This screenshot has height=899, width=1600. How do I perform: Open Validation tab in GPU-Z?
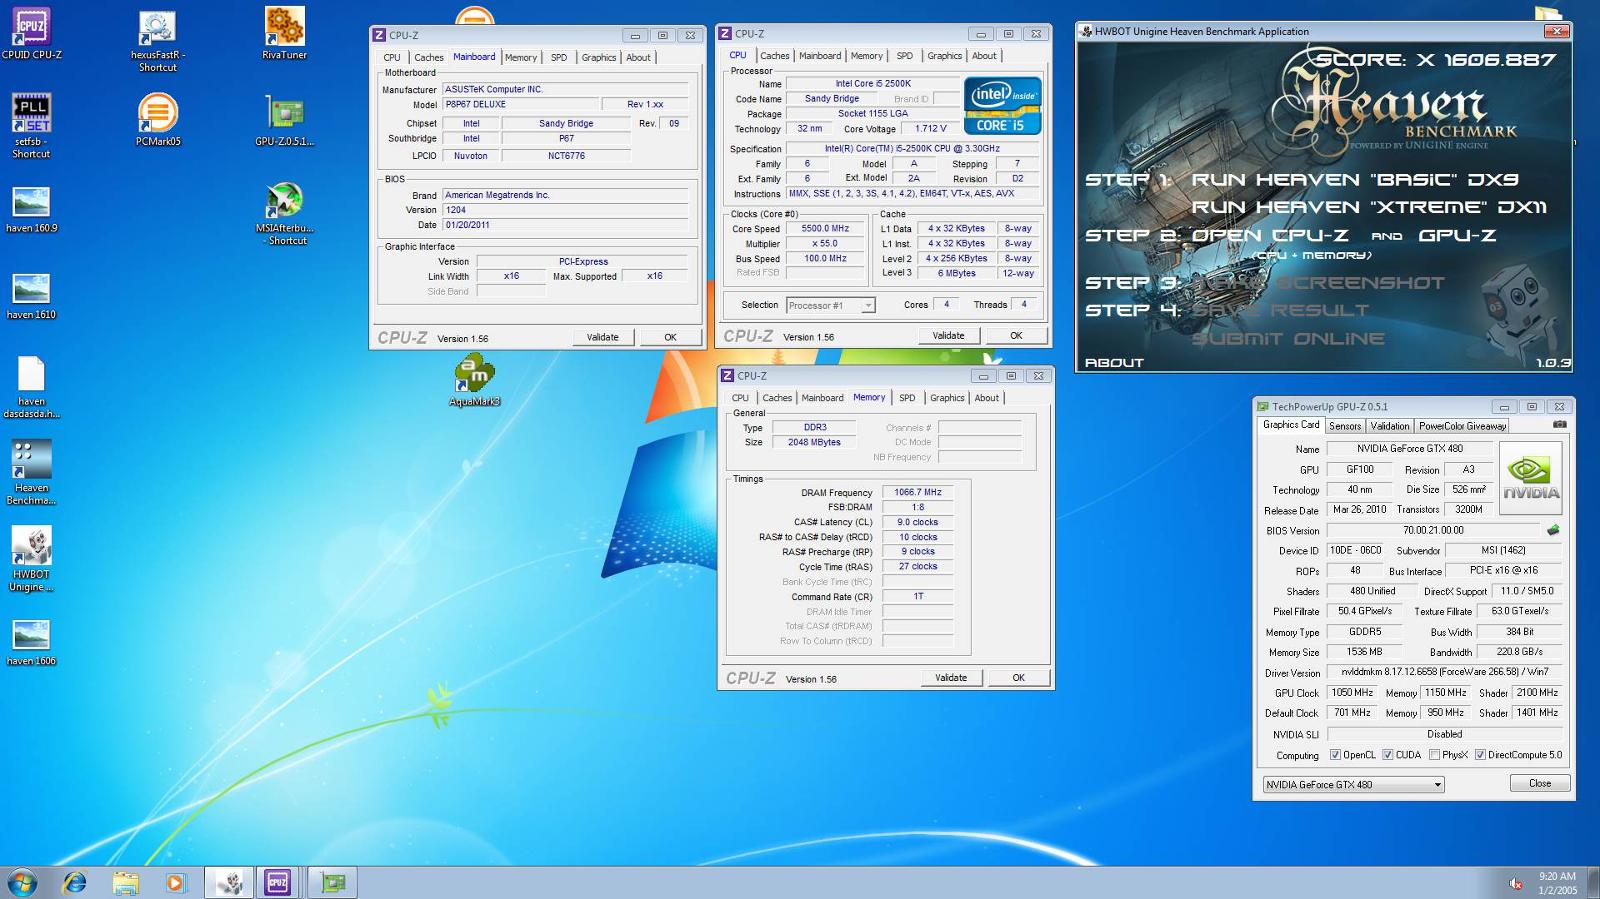tap(1390, 426)
